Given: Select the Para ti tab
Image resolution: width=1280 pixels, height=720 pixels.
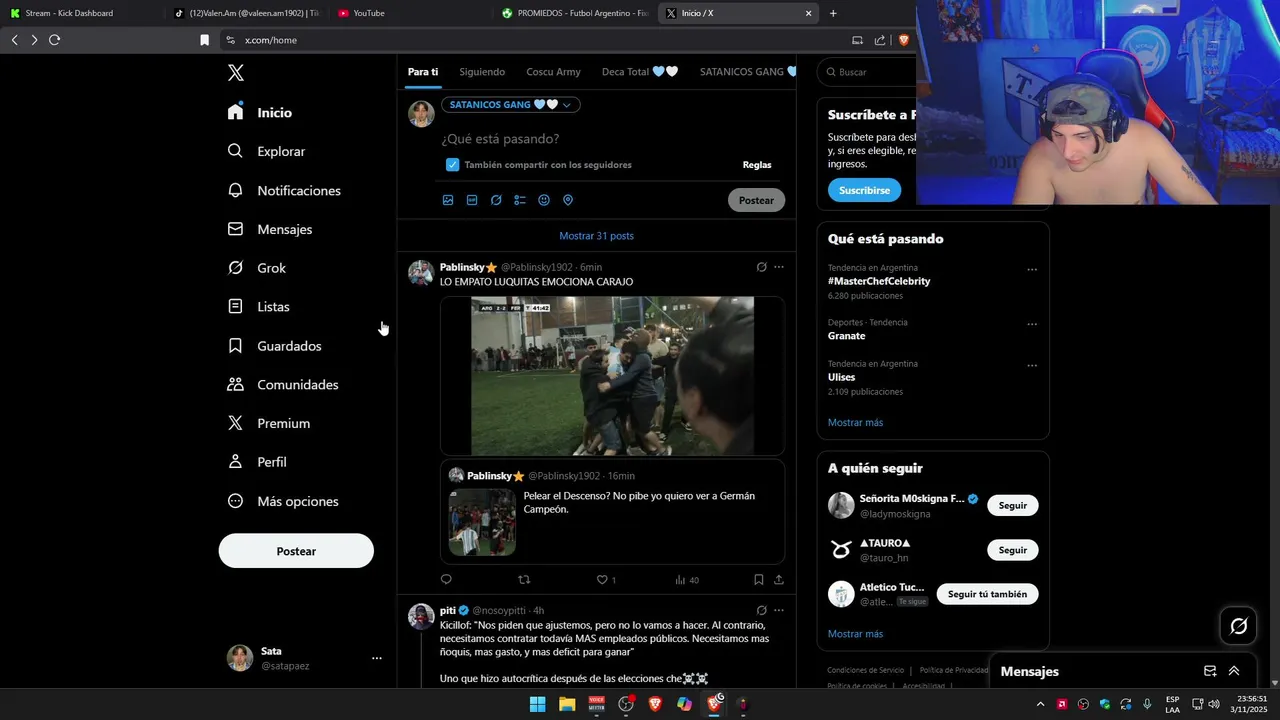Looking at the screenshot, I should tap(423, 72).
